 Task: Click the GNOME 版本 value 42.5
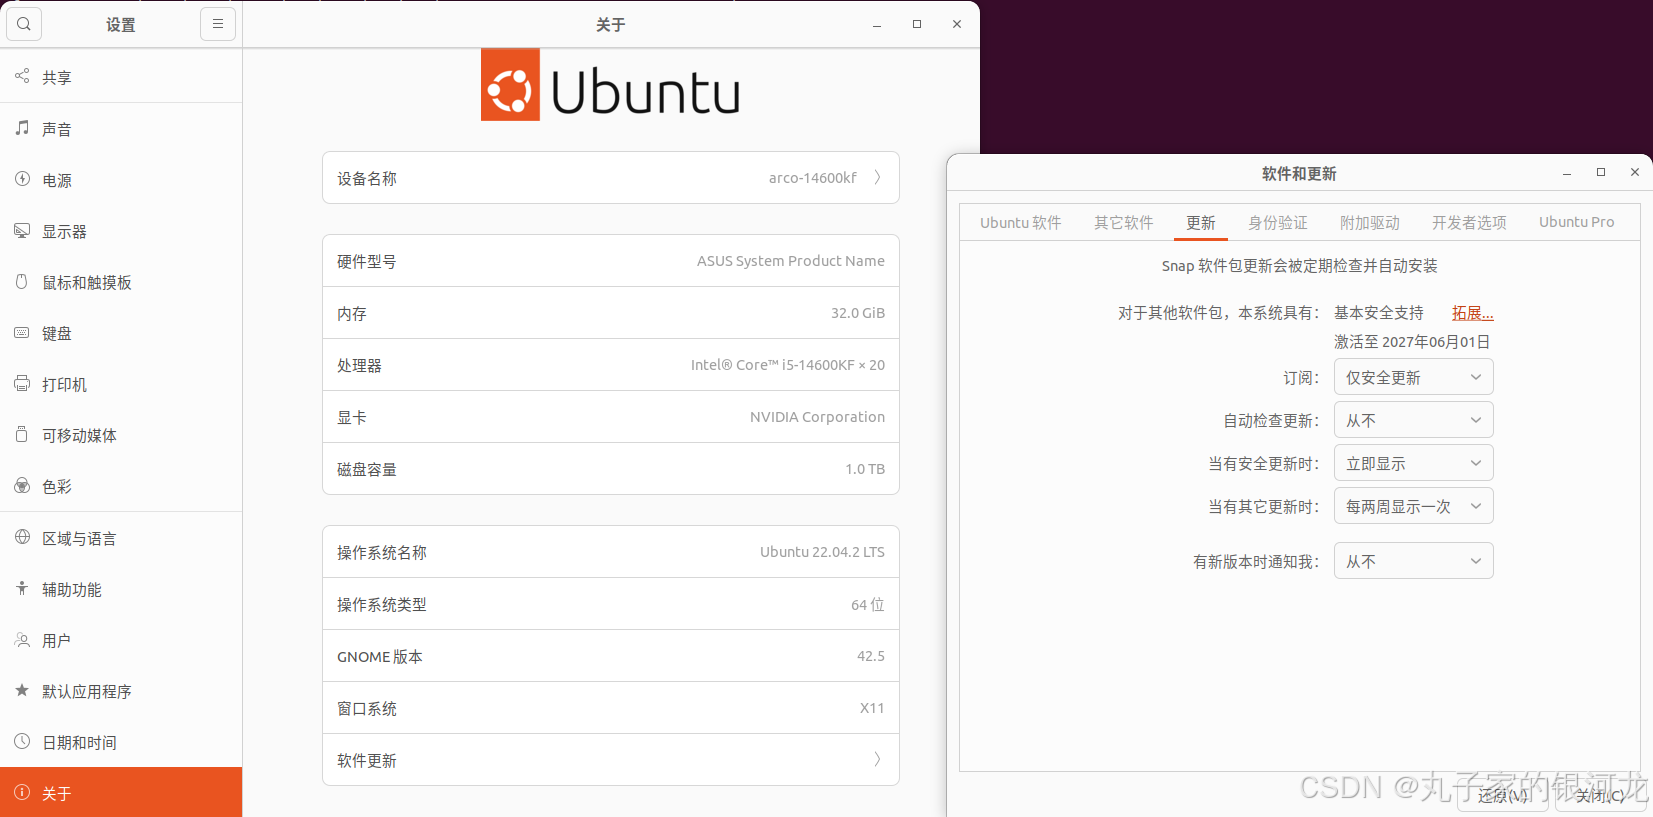pos(870,656)
